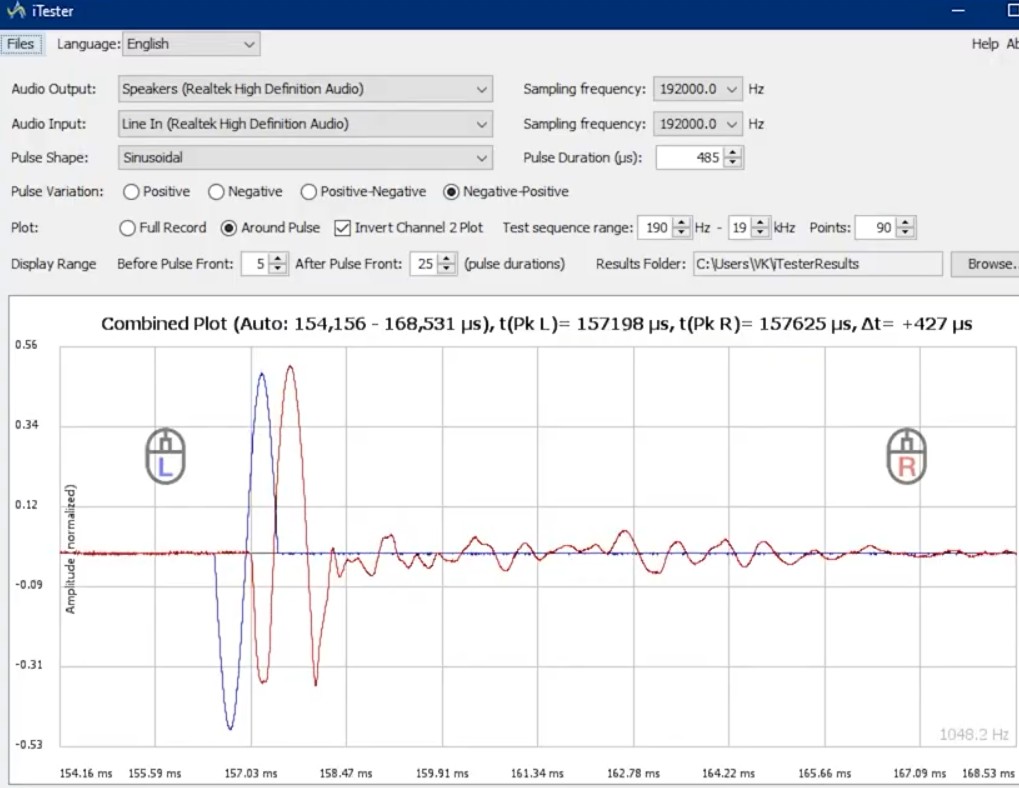Click the iTester app logo icon
The height and width of the screenshot is (788, 1019).
tap(16, 10)
